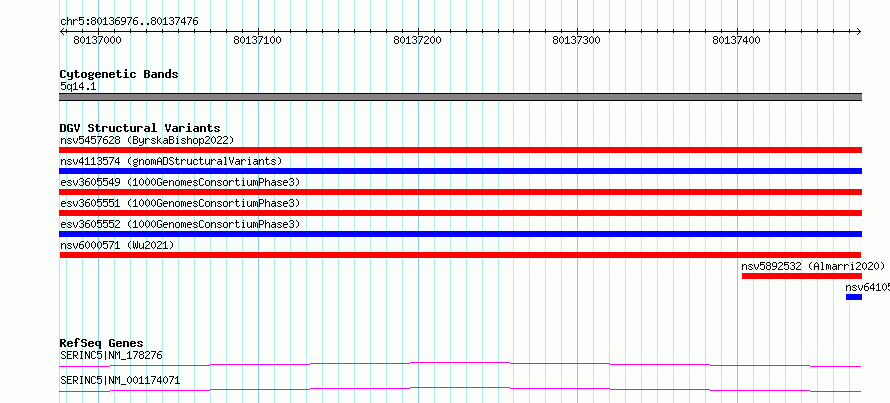Click the Cytogenetic Bands track title
The width and height of the screenshot is (890, 403).
click(119, 74)
